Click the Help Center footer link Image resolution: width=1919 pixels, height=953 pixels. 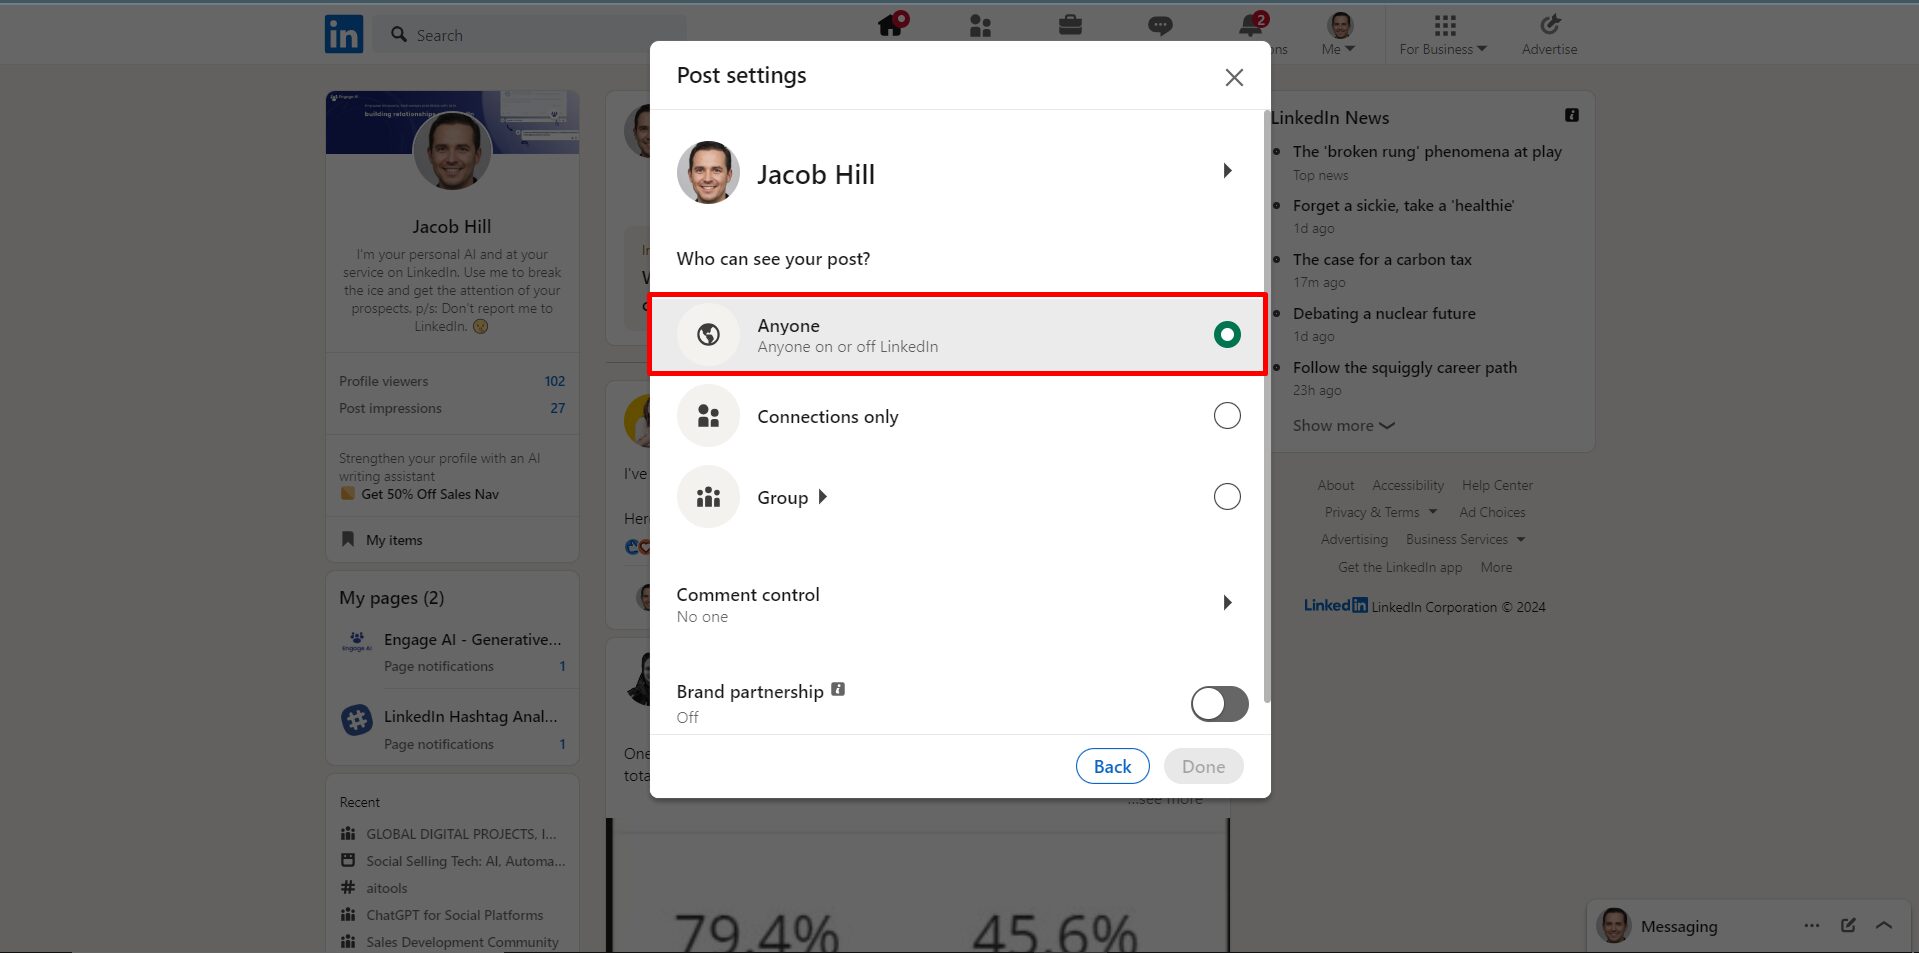(x=1497, y=485)
